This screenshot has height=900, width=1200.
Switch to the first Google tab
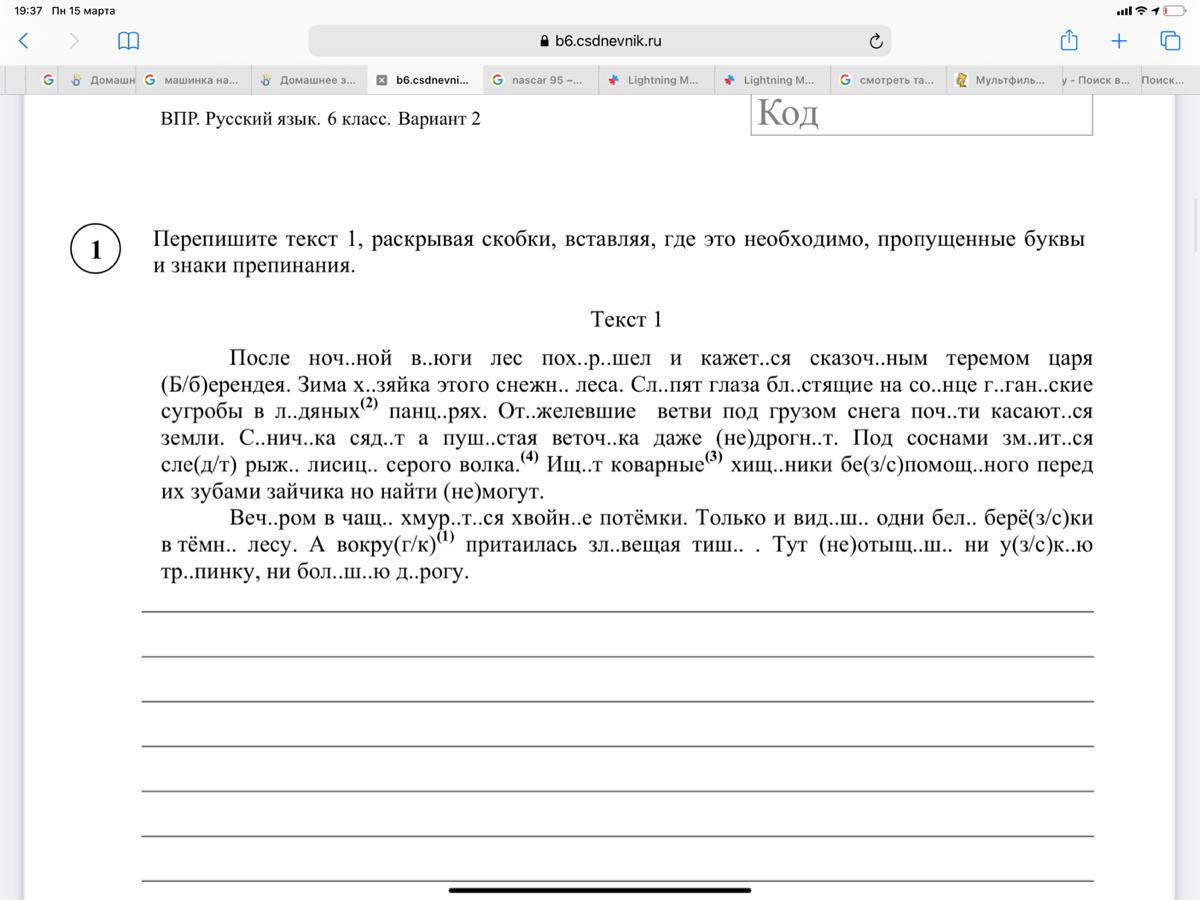(x=47, y=80)
